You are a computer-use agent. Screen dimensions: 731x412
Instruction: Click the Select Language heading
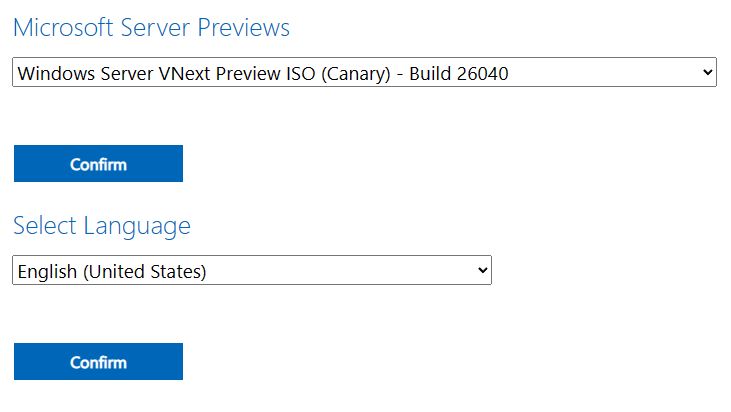point(101,226)
